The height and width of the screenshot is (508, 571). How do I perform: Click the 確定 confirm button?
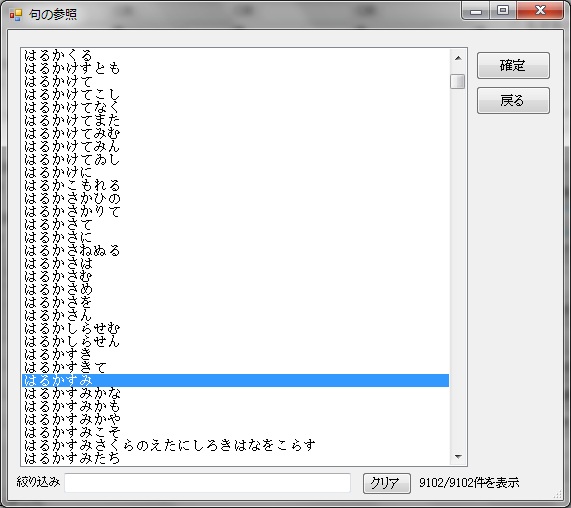click(513, 66)
